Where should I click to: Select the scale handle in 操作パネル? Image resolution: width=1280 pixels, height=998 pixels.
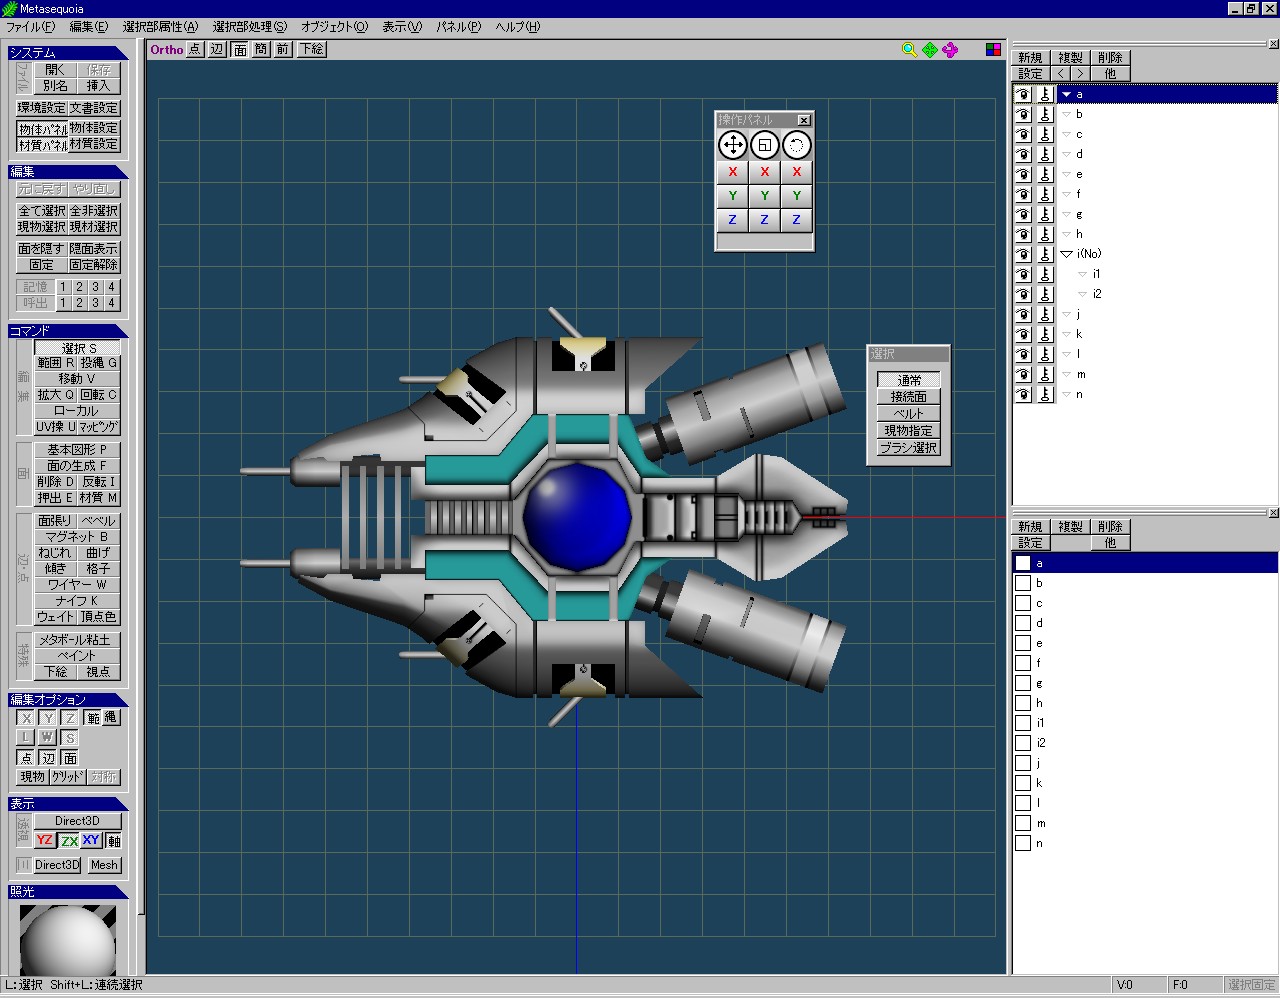(x=764, y=145)
